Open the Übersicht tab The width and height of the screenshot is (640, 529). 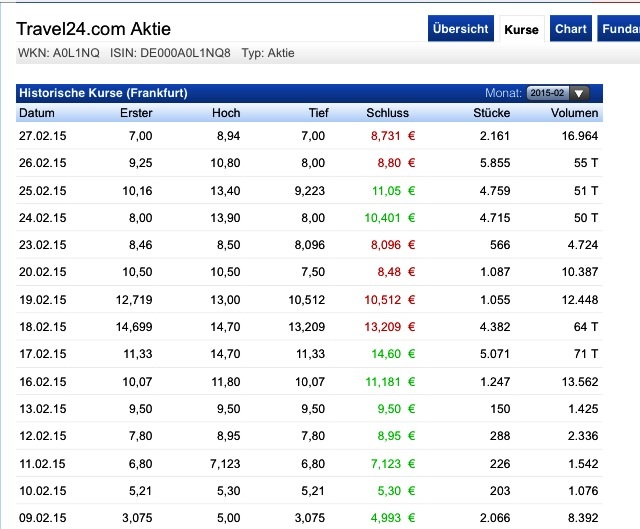click(x=461, y=29)
